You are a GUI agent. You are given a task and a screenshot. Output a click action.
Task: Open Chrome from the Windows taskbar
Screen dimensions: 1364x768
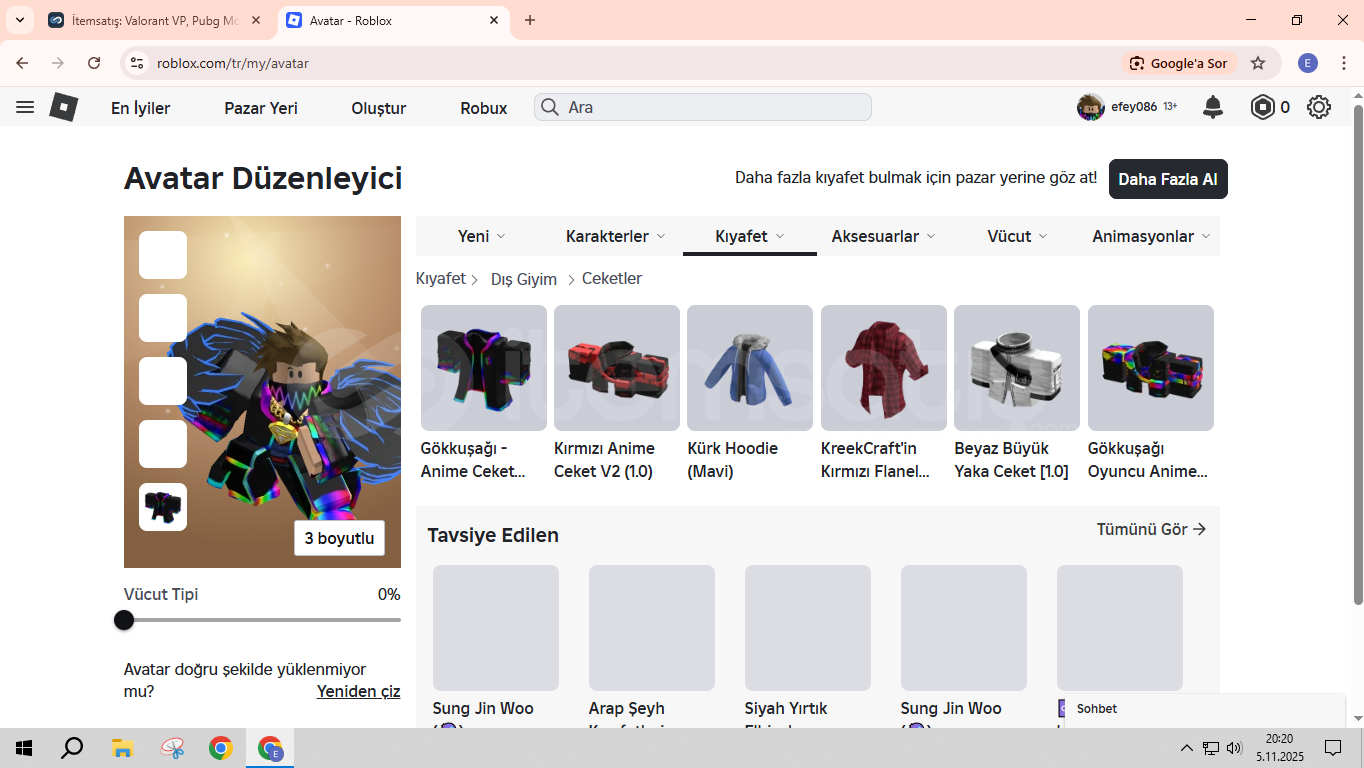(221, 748)
